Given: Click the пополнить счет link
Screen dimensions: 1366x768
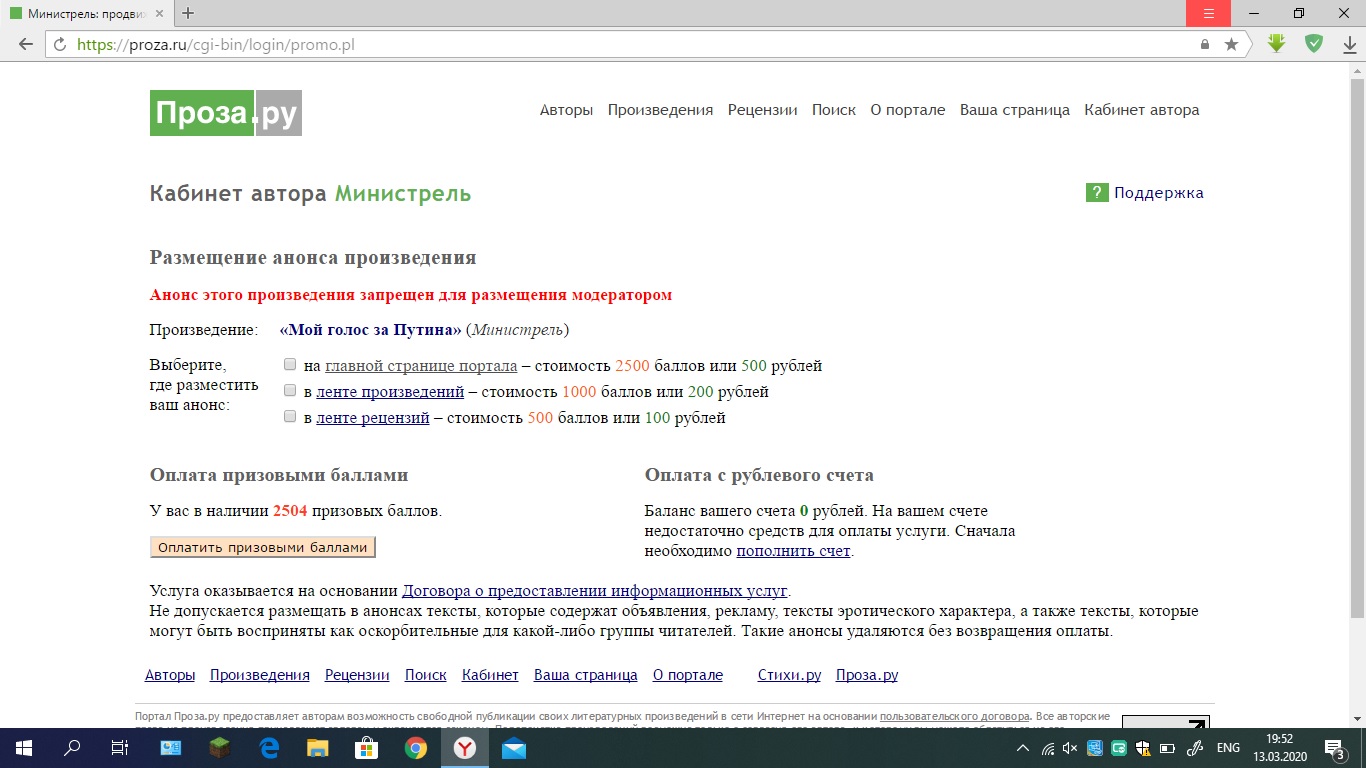Looking at the screenshot, I should pos(793,551).
